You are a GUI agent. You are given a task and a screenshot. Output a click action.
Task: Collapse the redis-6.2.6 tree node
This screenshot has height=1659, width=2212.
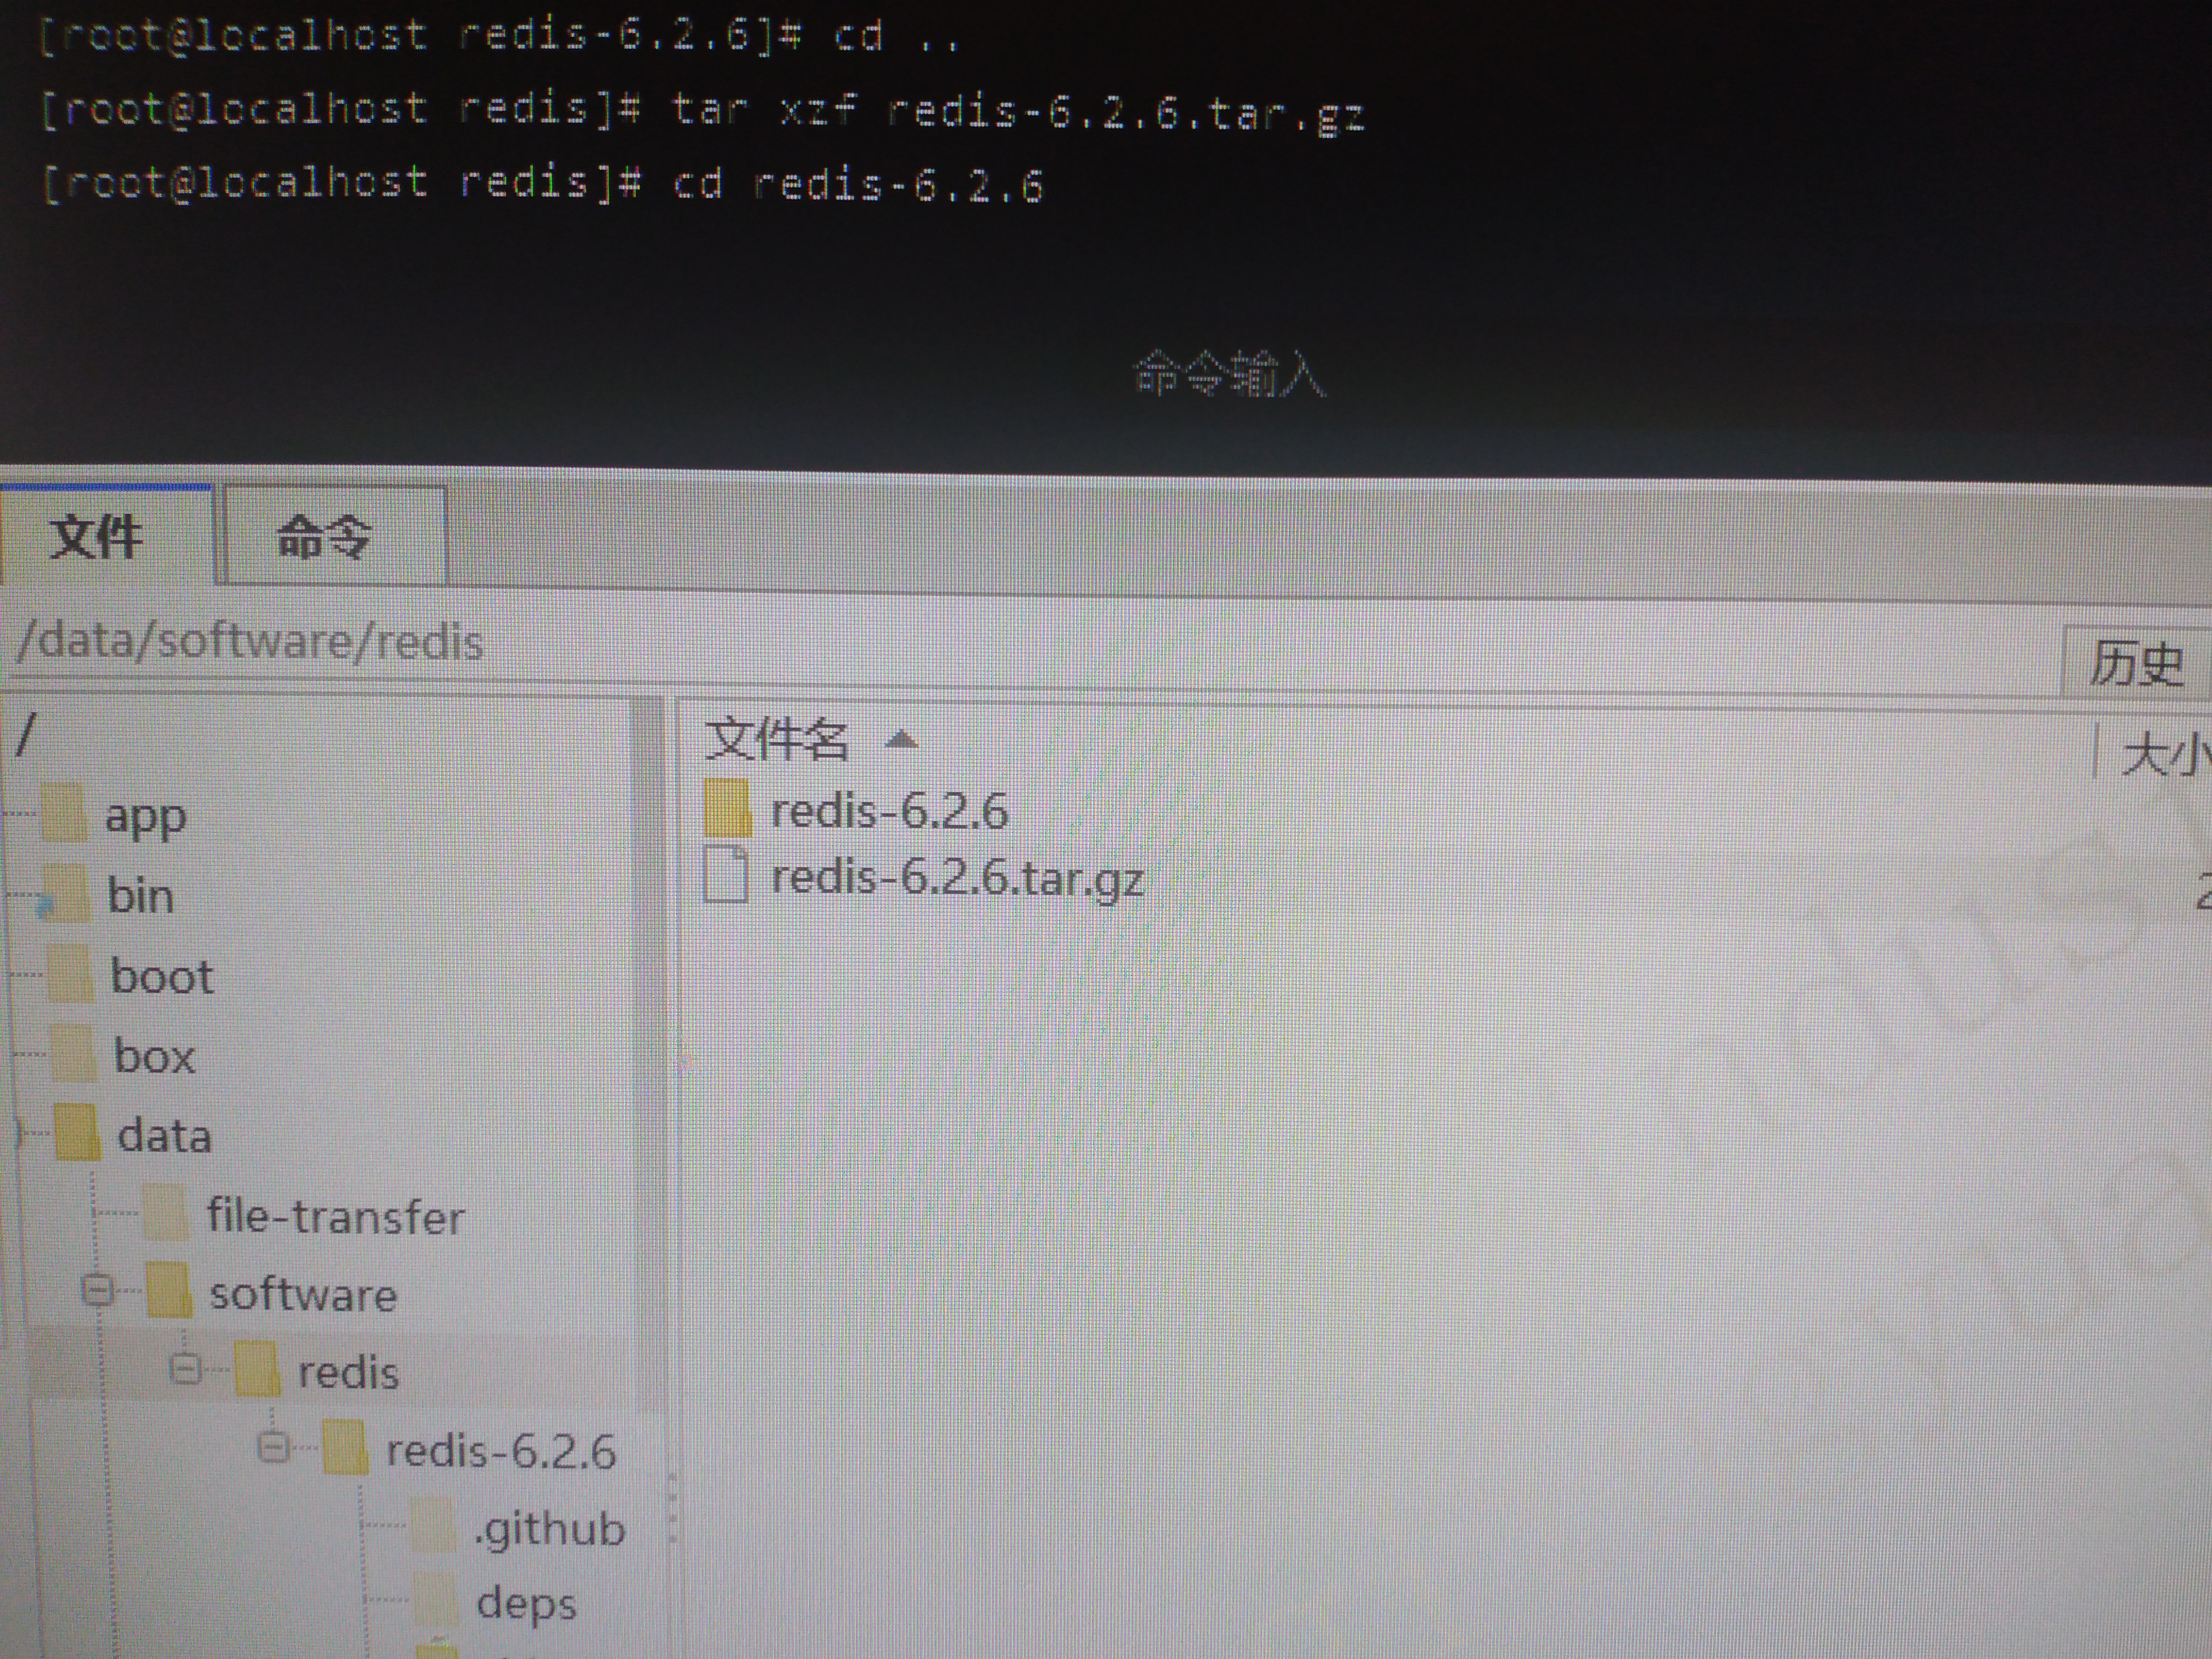273,1447
